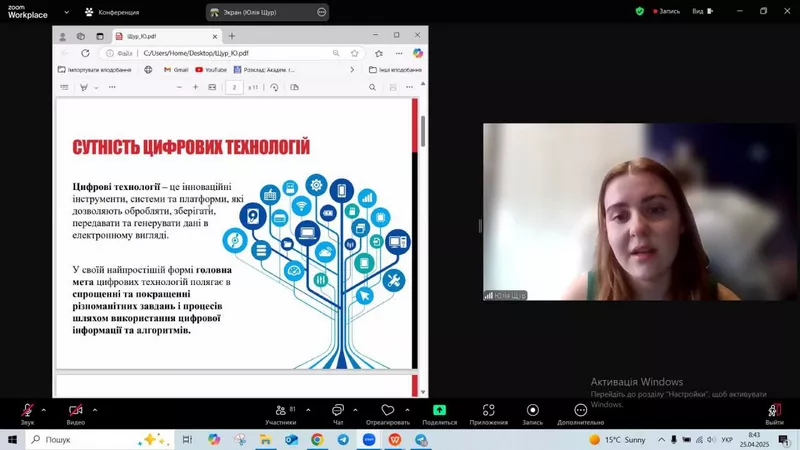
Task: Open options on the Экран (Юлія Щур) share indicator
Action: tap(321, 12)
